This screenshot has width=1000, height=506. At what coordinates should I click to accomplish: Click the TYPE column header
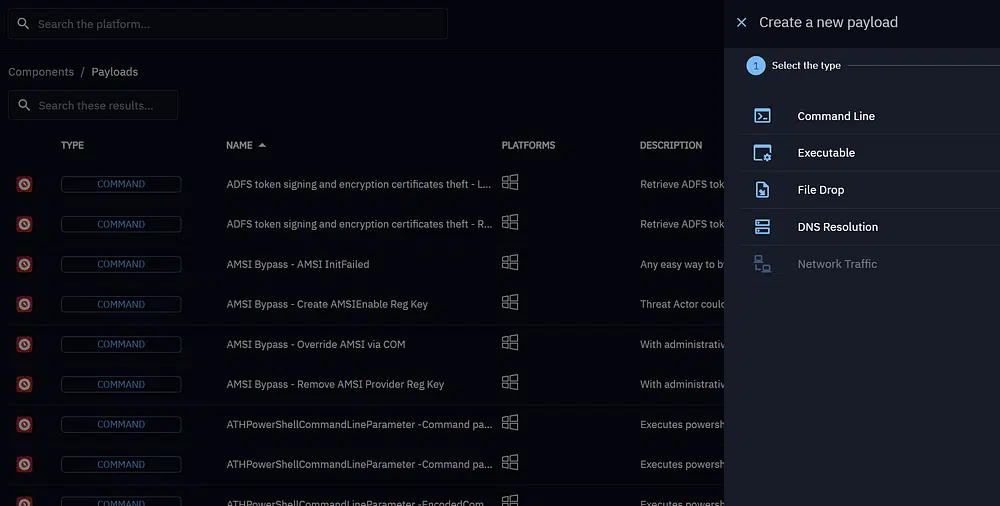(72, 145)
